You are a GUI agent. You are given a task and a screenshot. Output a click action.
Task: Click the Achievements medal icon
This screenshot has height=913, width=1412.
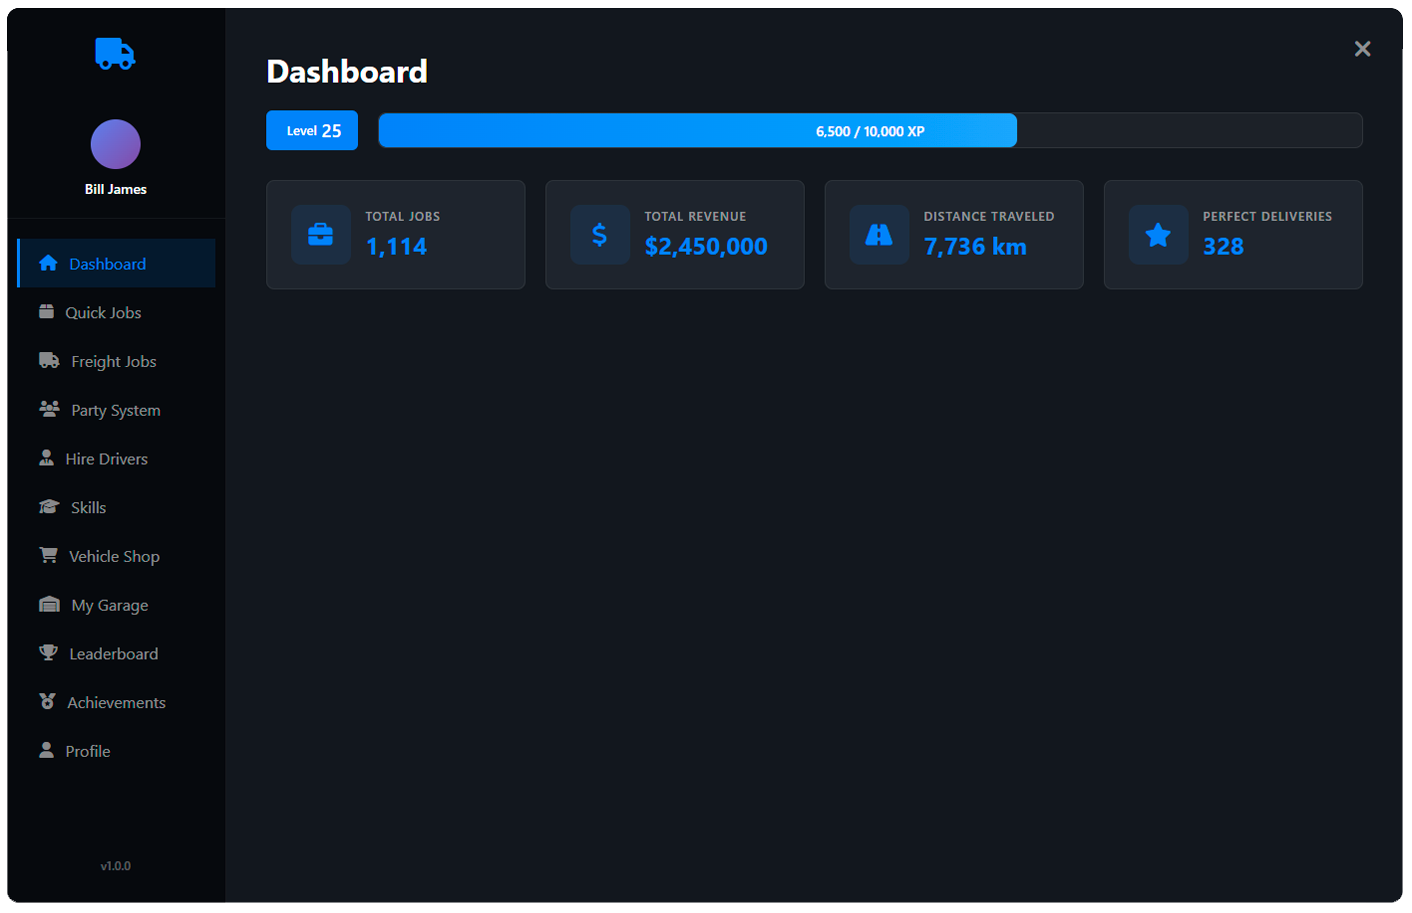[47, 701]
